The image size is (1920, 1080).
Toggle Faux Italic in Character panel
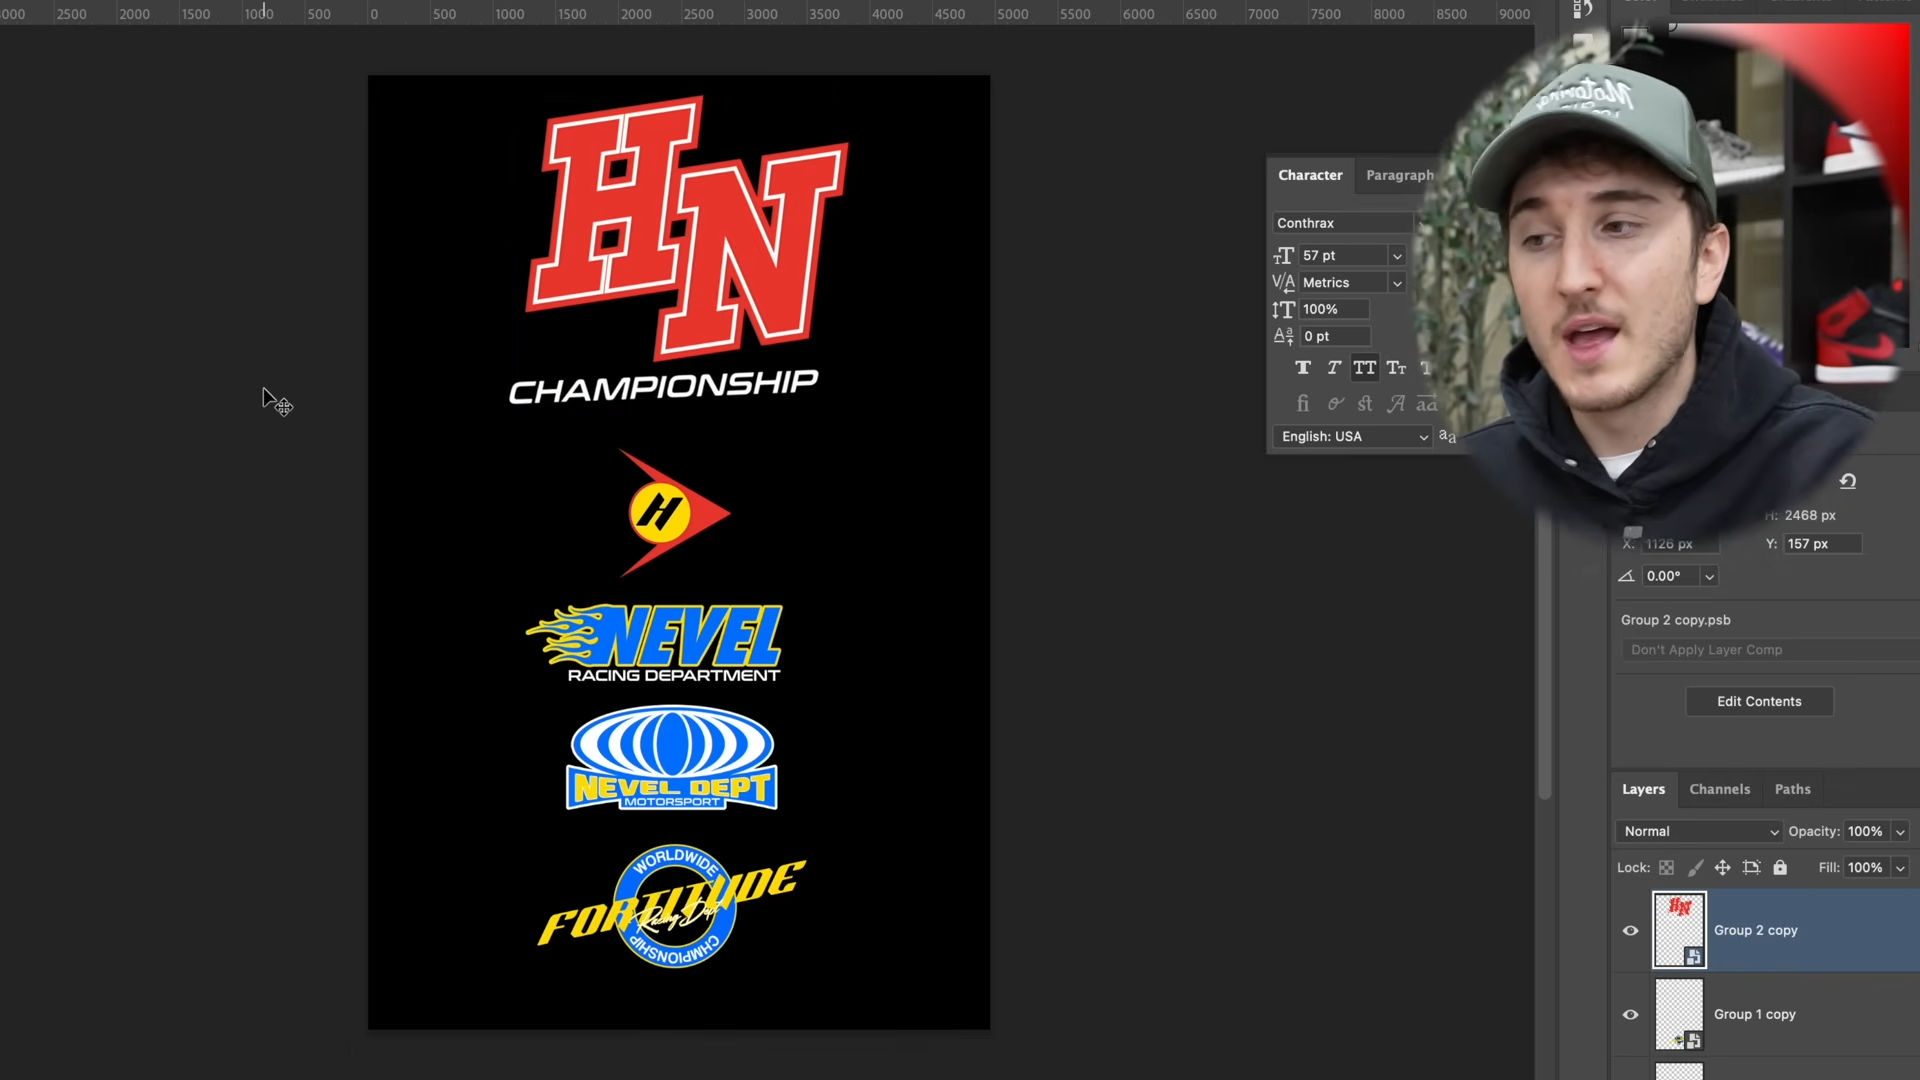pyautogui.click(x=1334, y=368)
